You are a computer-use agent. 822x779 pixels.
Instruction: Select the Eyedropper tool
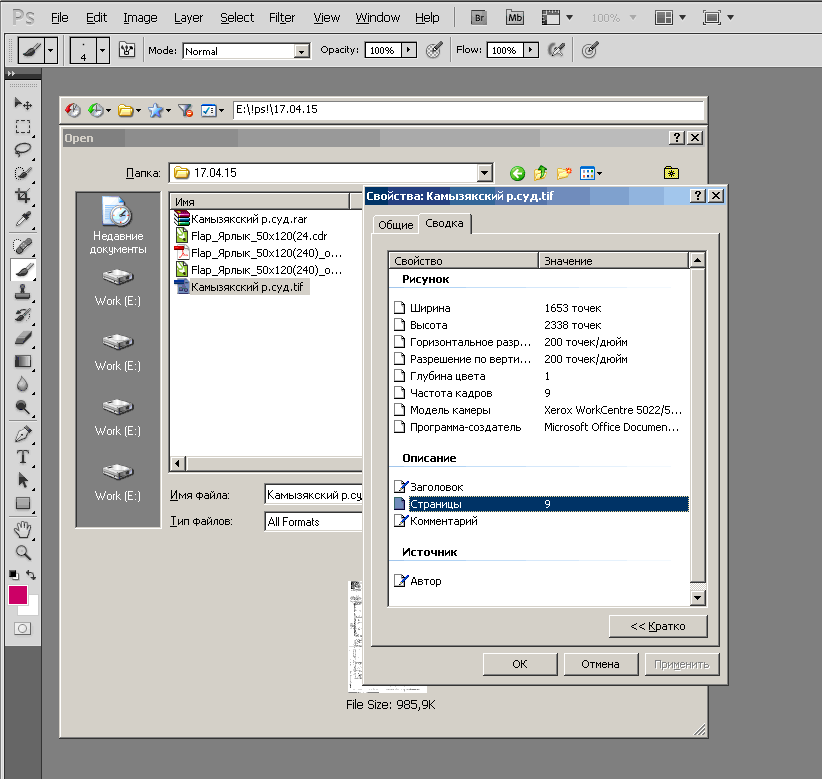pos(23,219)
